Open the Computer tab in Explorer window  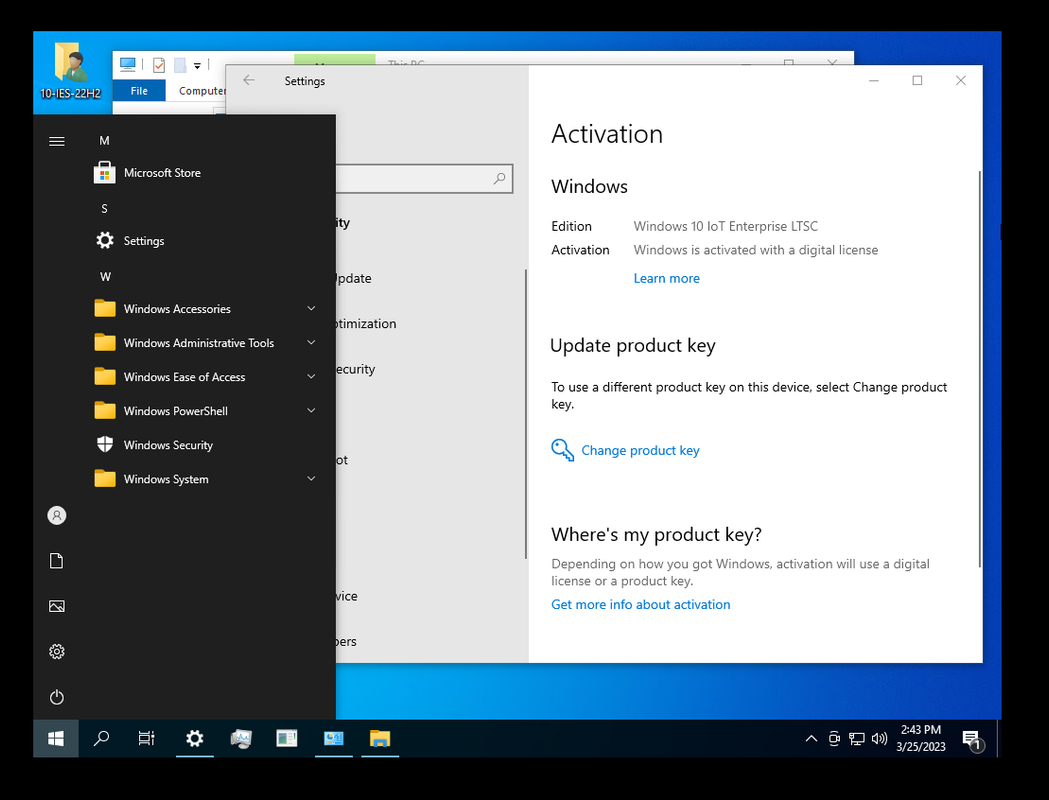click(x=202, y=91)
